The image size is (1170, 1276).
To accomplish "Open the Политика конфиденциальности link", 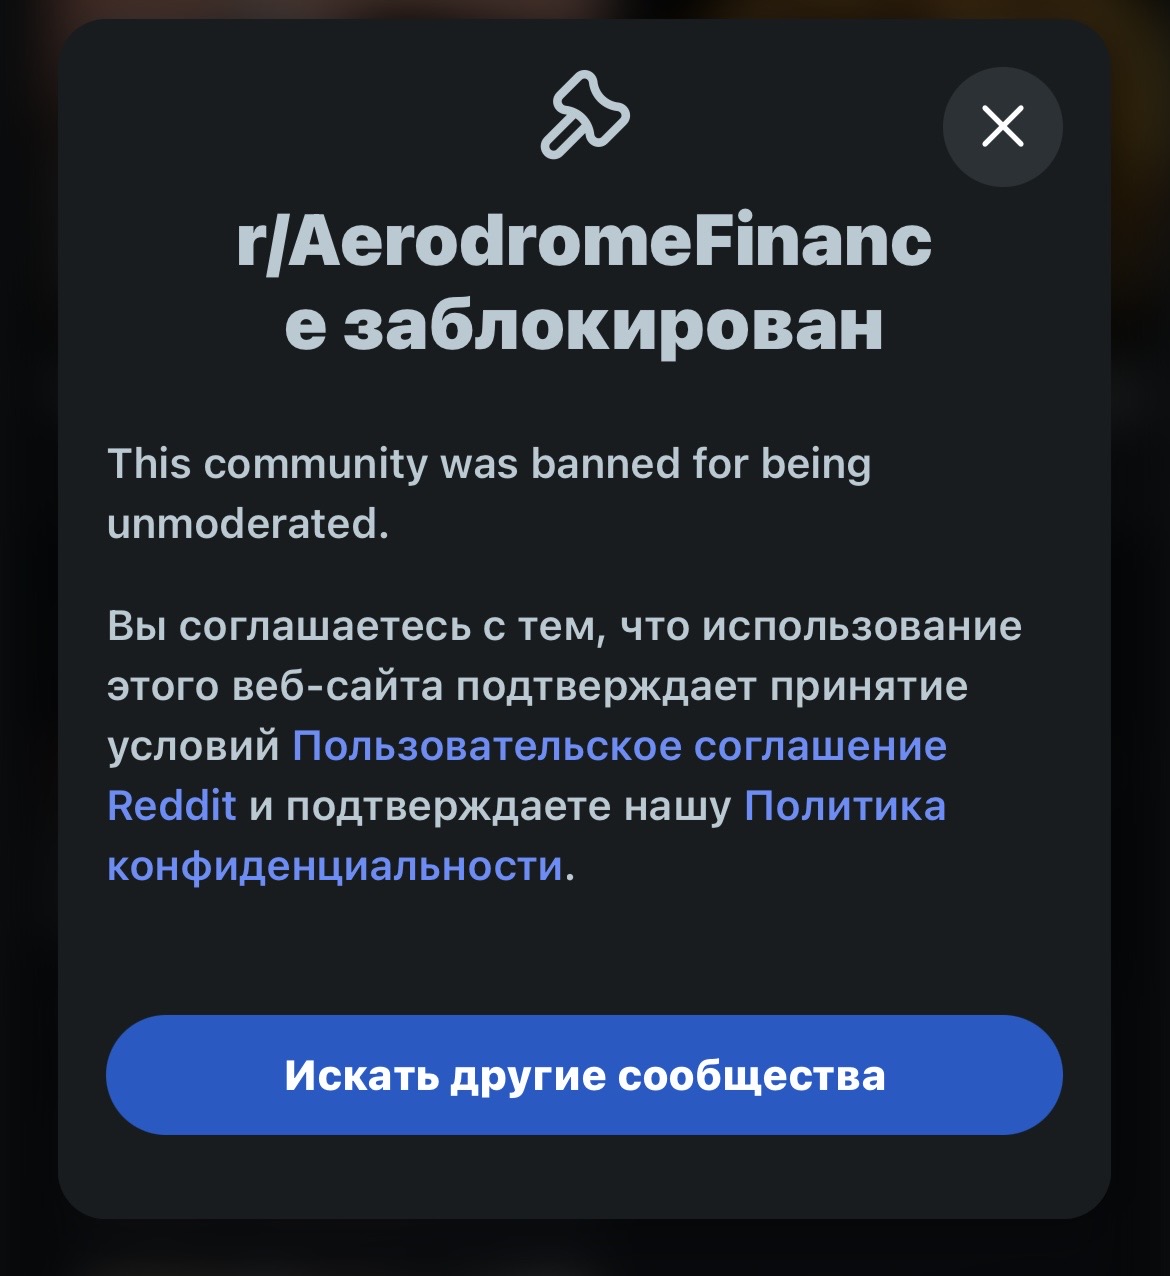I will point(844,806).
